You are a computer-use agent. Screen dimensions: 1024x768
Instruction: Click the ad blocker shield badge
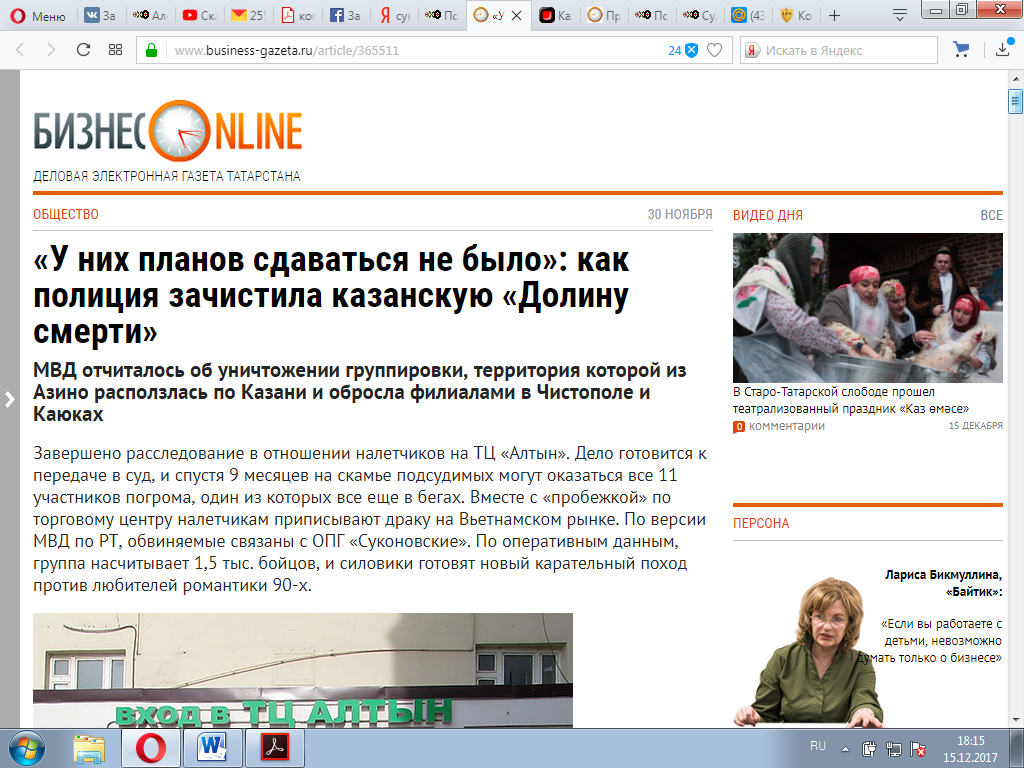click(690, 50)
